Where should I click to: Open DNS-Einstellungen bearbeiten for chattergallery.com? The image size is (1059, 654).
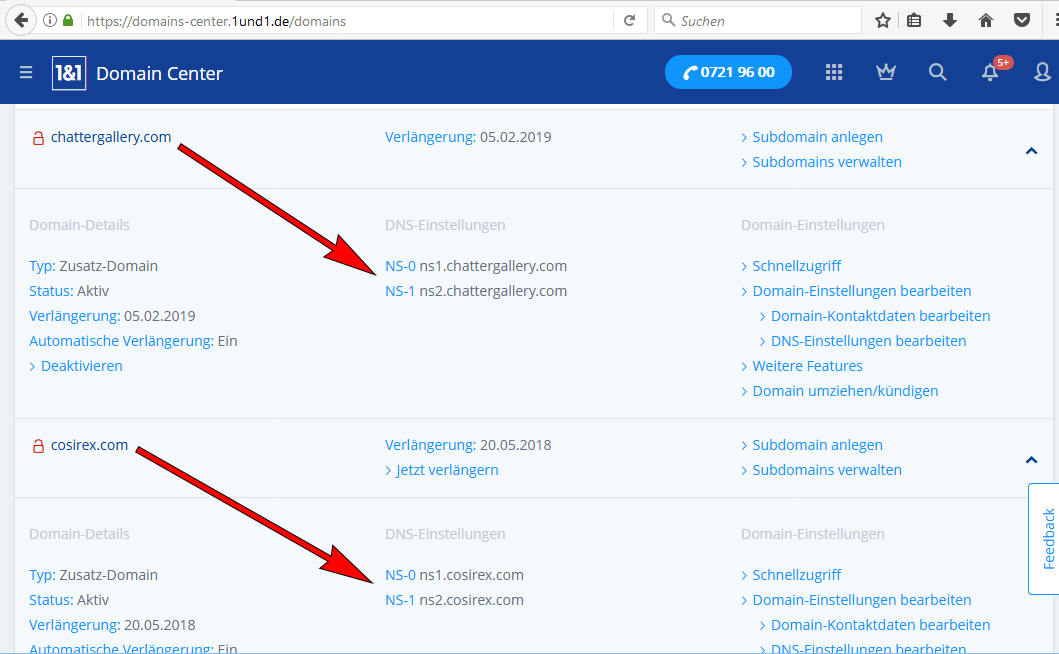[868, 341]
